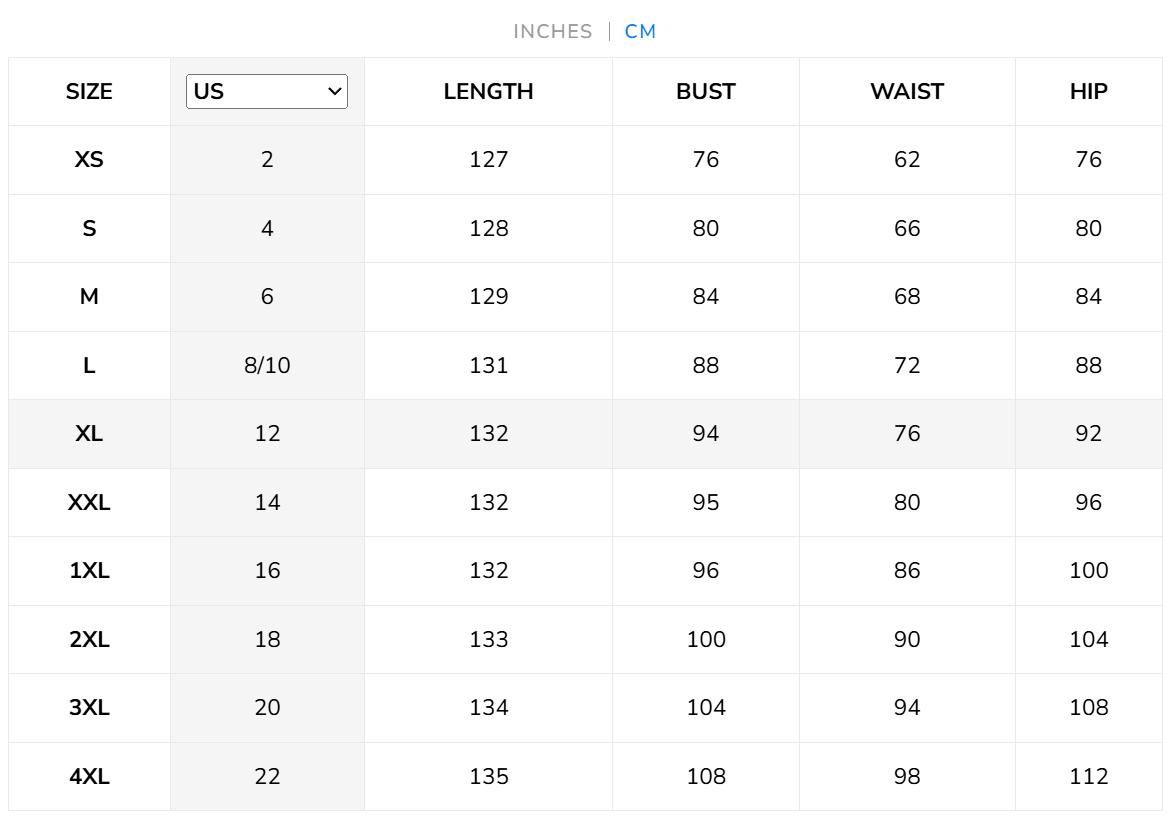This screenshot has width=1167, height=816.
Task: Select the XS size row label
Action: coord(89,160)
